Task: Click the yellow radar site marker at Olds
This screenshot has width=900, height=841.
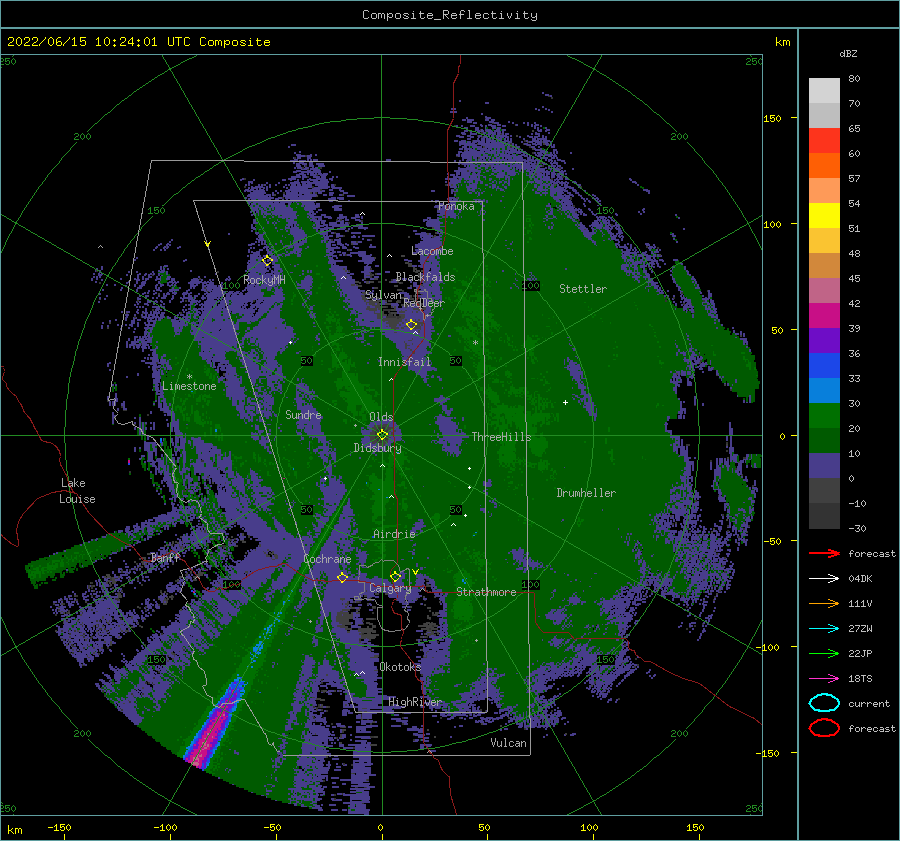Action: coord(382,435)
